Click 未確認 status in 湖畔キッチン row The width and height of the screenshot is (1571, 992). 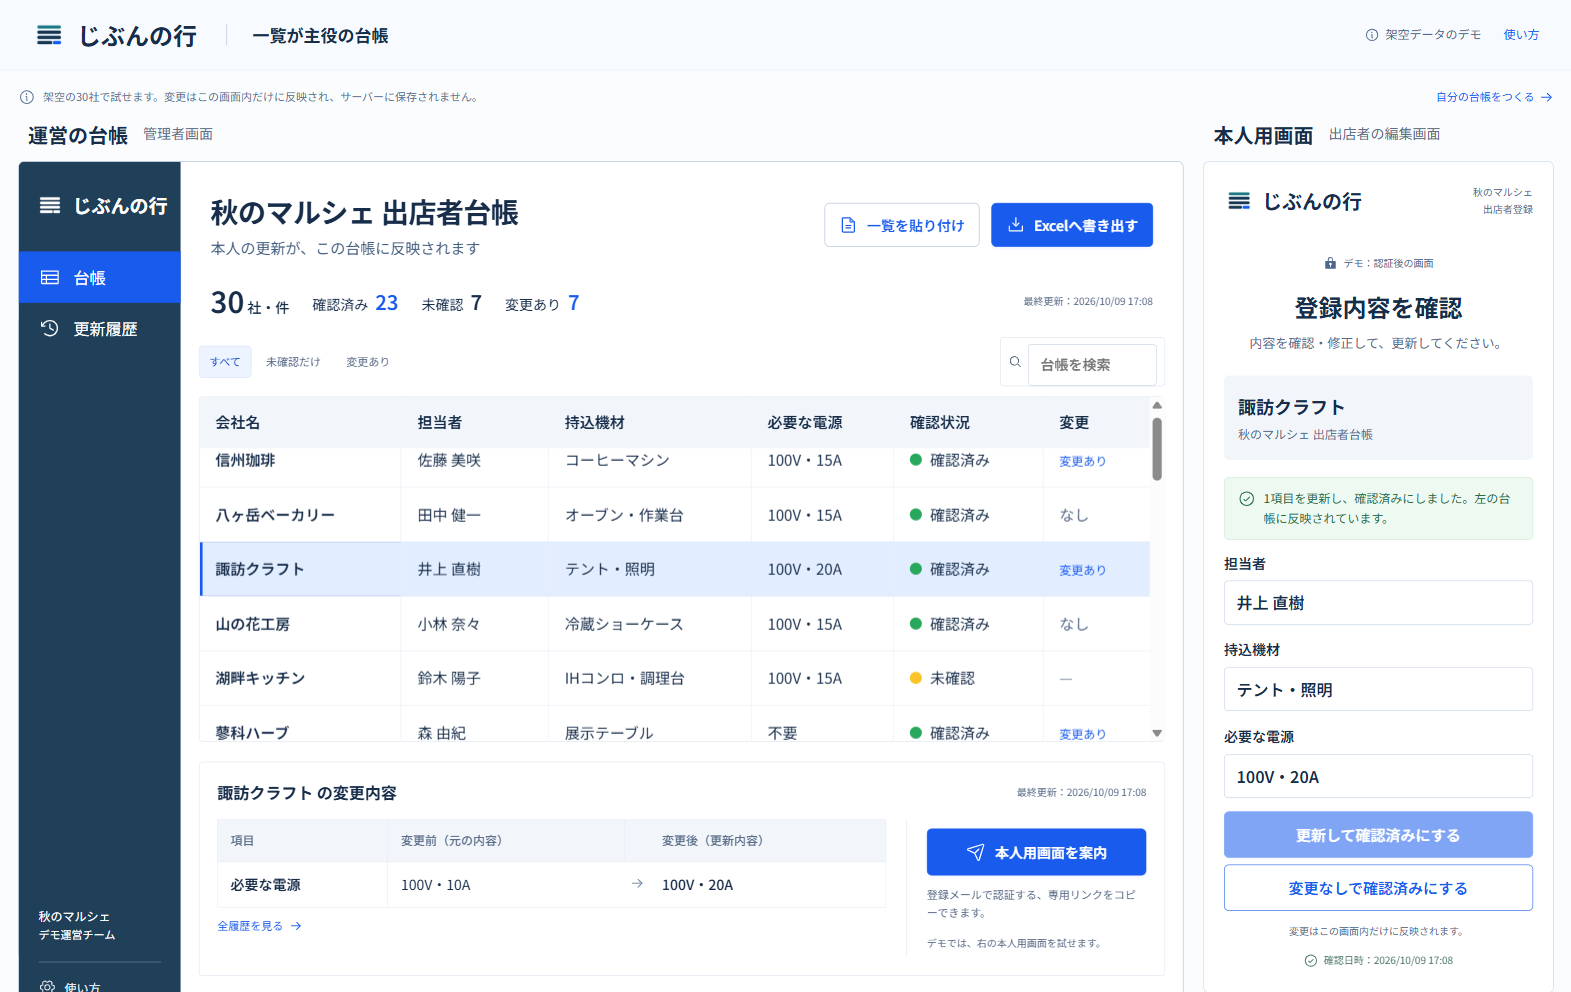(942, 678)
